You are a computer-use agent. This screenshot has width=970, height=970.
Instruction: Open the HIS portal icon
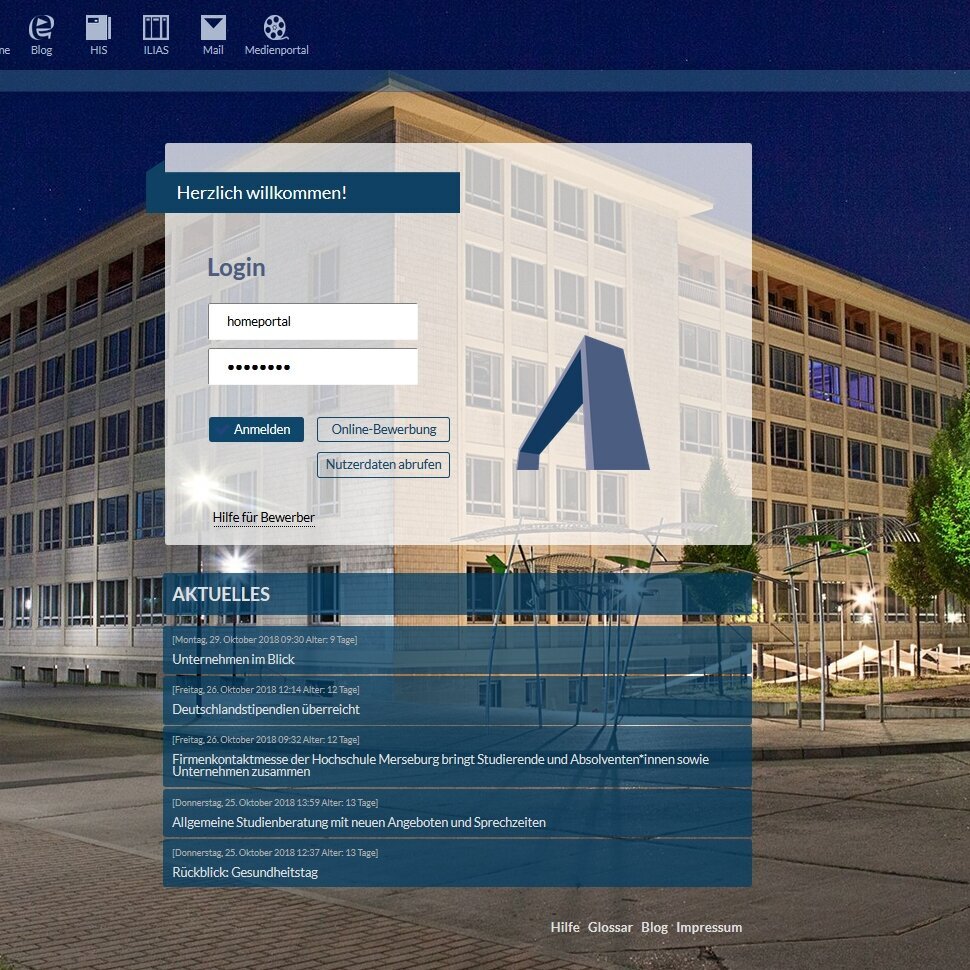coord(98,29)
